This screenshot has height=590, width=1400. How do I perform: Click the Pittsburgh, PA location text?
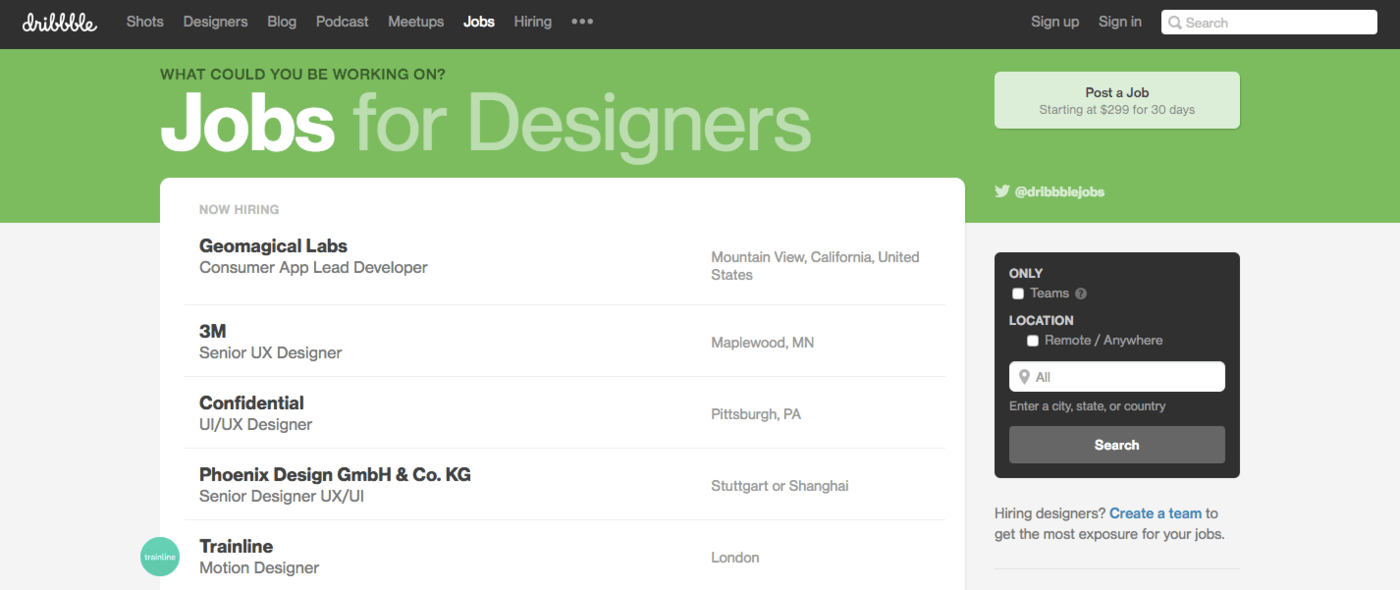coord(756,414)
